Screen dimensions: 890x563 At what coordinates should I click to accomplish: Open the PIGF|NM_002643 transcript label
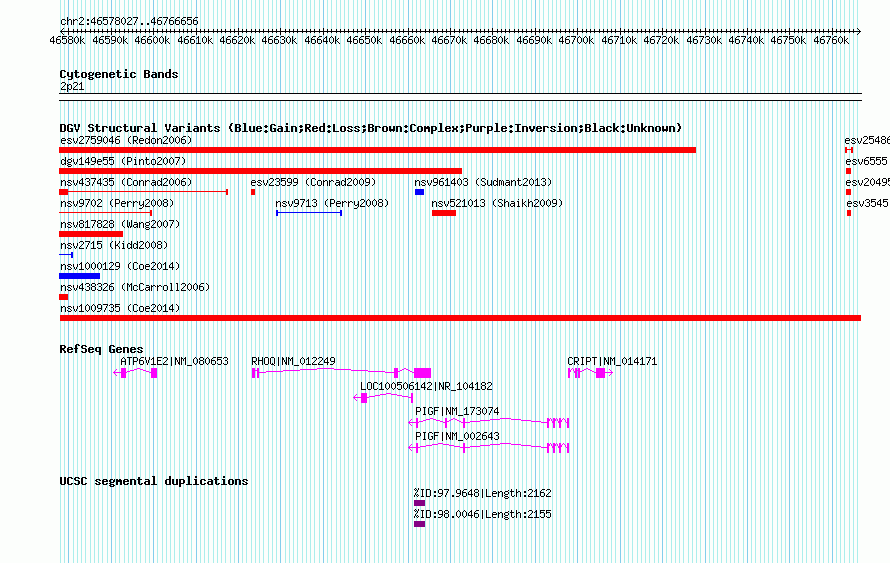point(457,436)
